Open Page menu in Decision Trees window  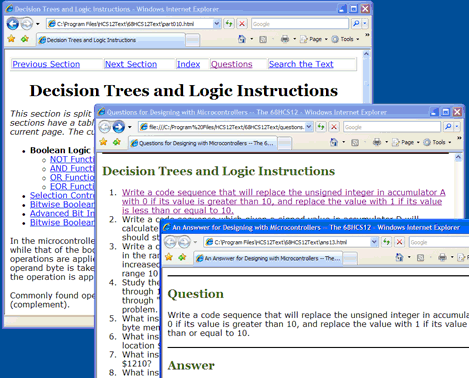(313, 39)
